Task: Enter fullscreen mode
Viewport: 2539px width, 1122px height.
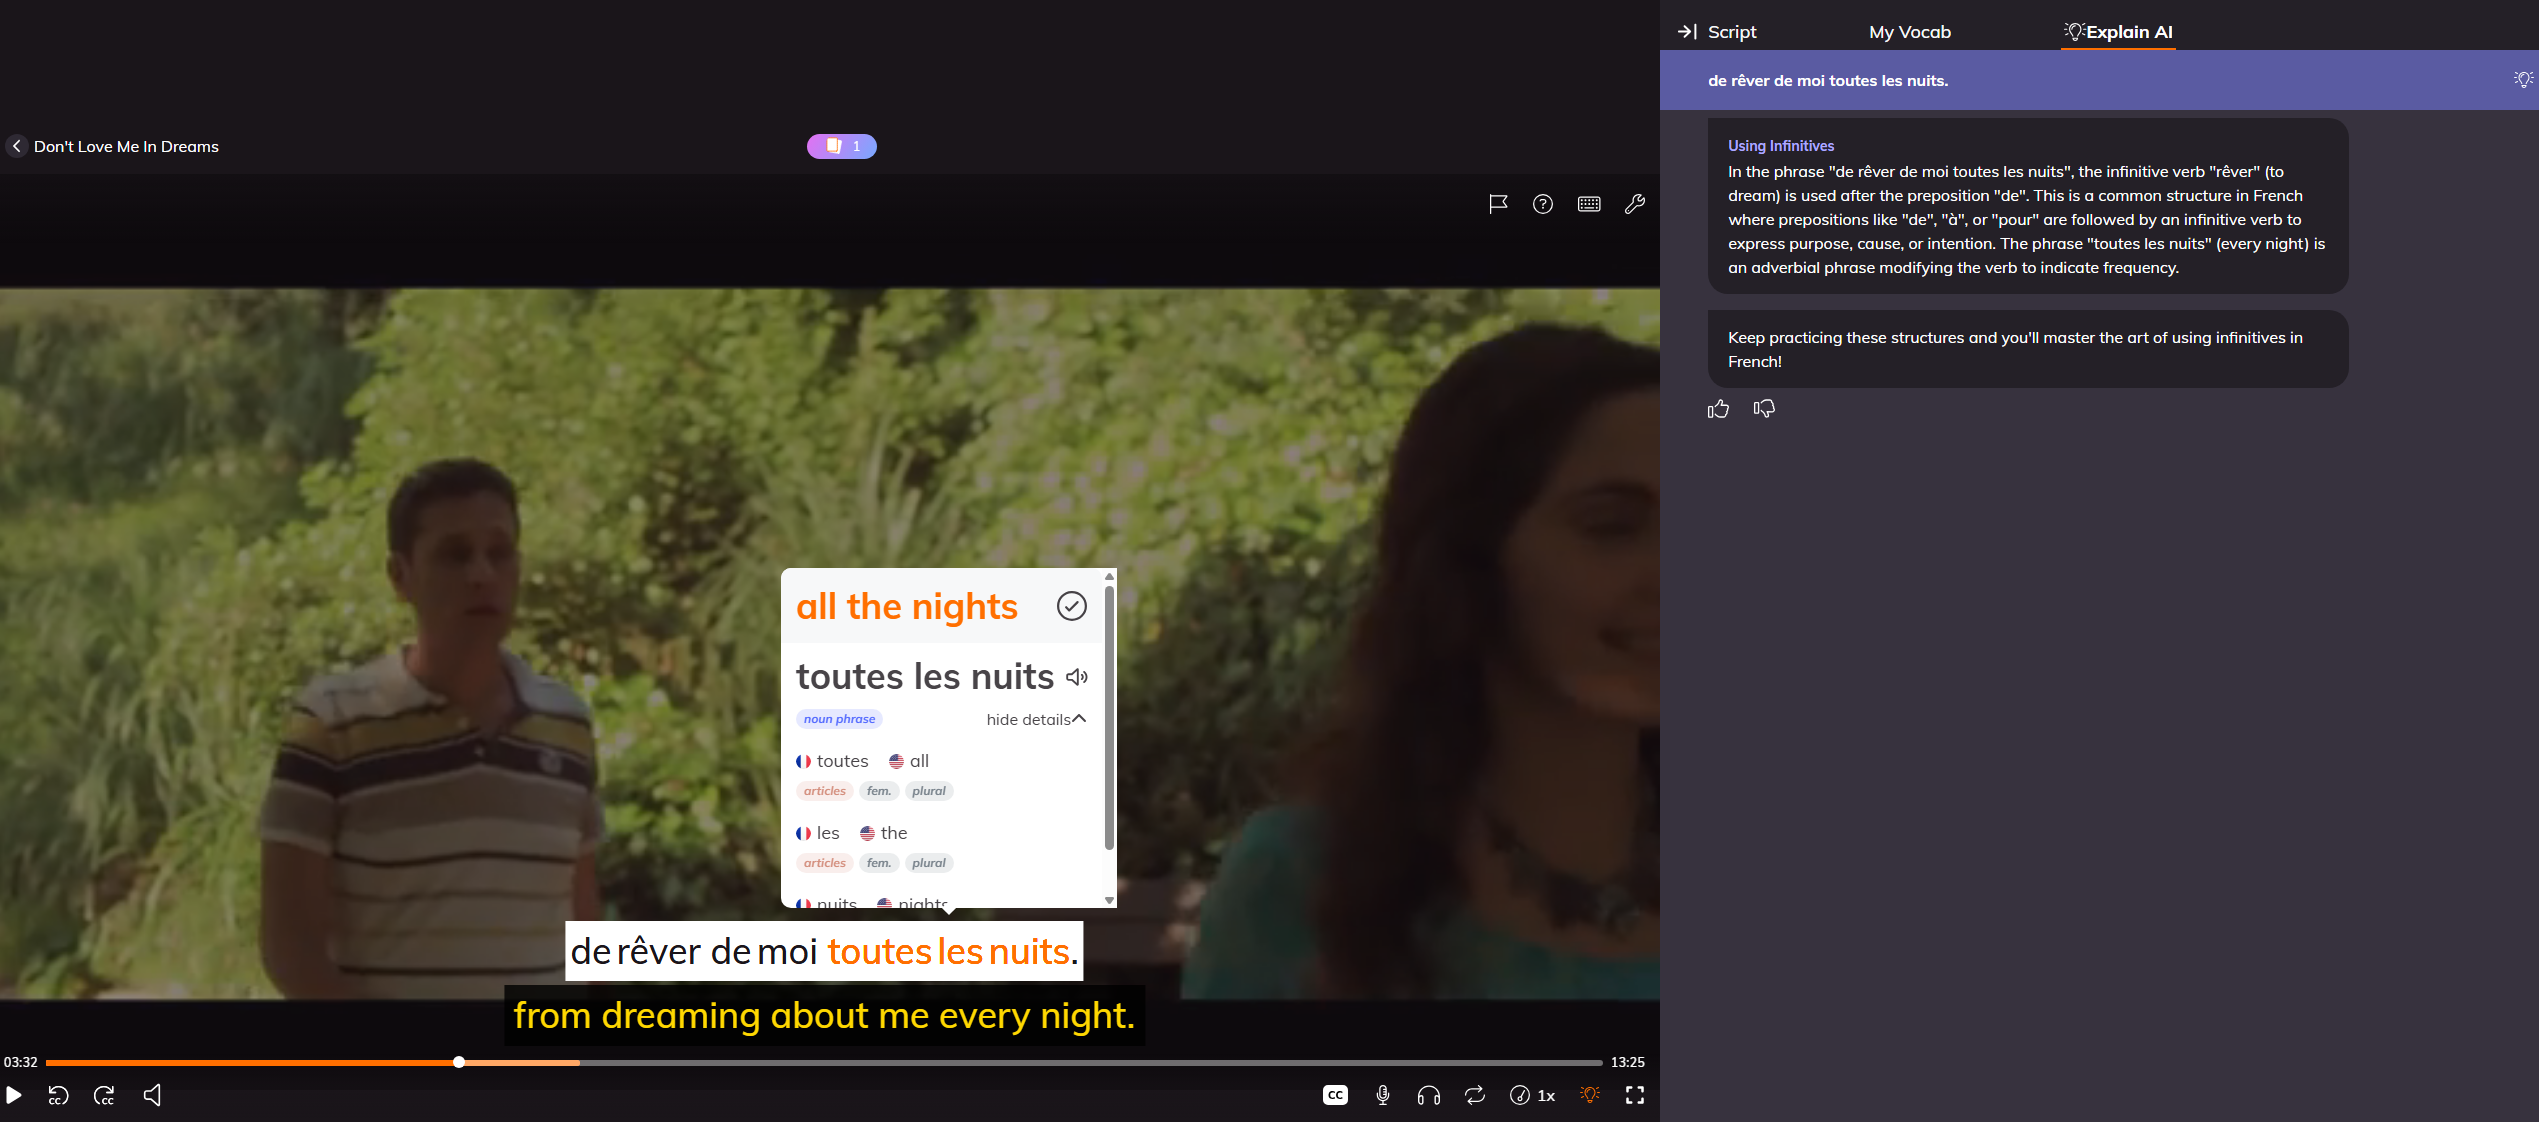Action: coord(1635,1095)
